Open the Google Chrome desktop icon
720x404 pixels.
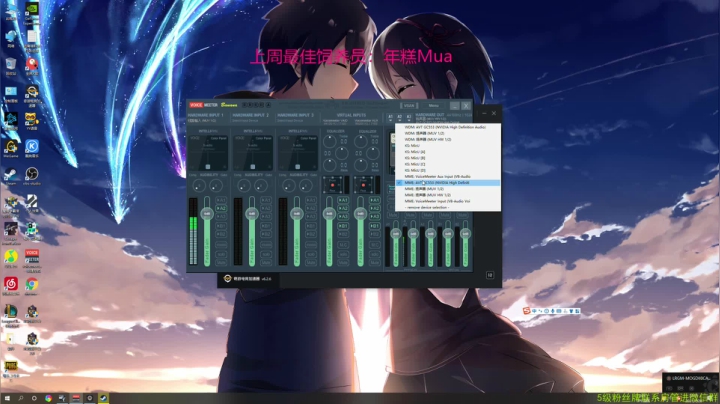(32, 286)
